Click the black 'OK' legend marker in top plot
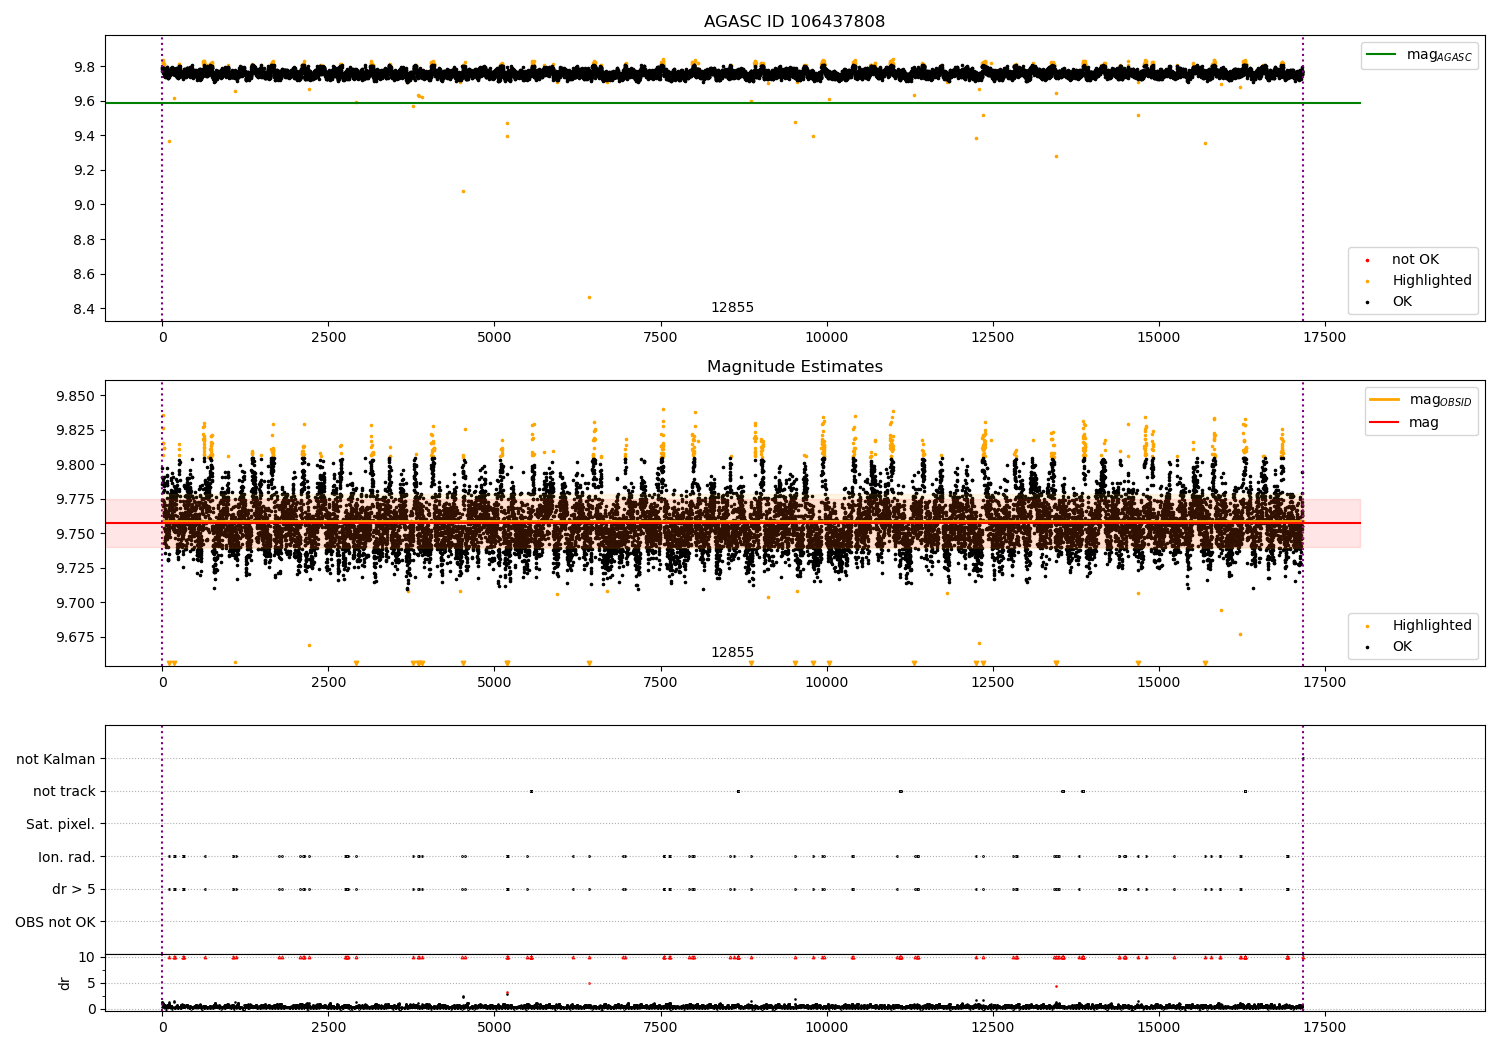This screenshot has height=1050, width=1500. pos(1367,302)
